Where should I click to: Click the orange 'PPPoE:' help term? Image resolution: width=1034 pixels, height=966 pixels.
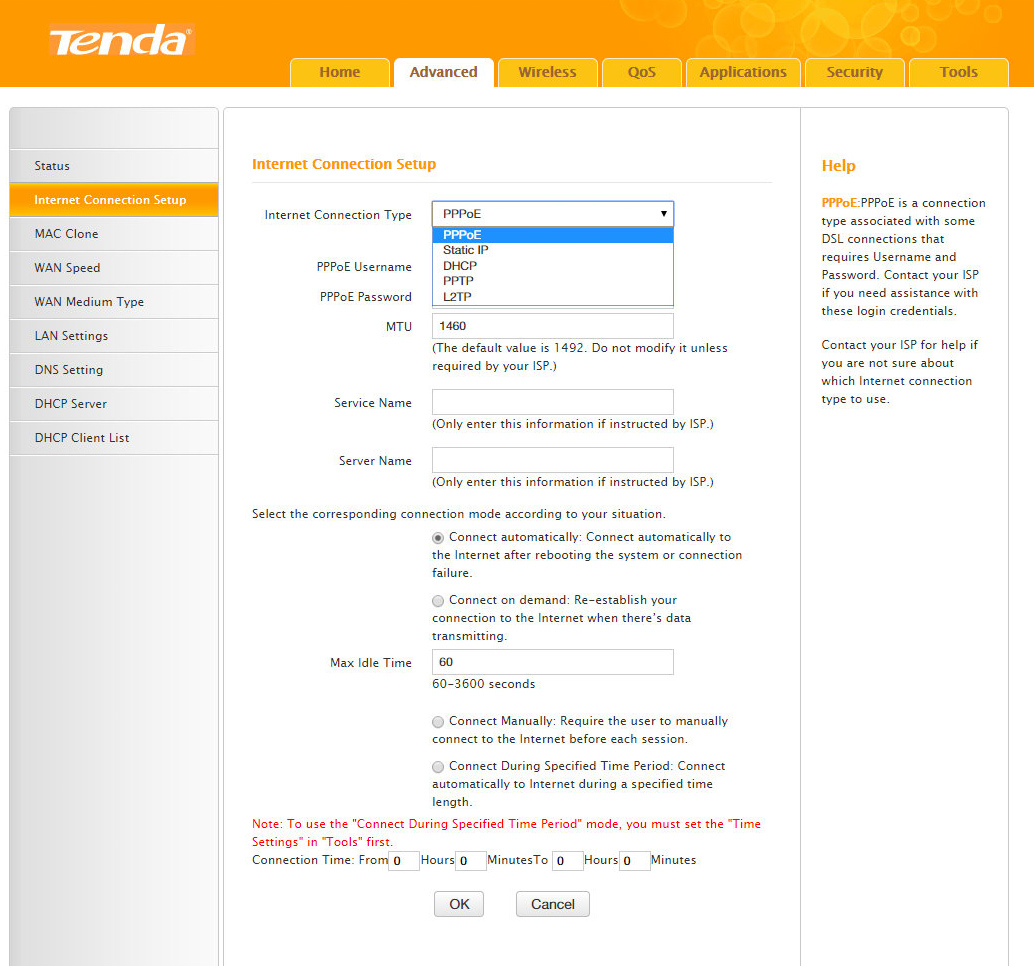pos(840,202)
